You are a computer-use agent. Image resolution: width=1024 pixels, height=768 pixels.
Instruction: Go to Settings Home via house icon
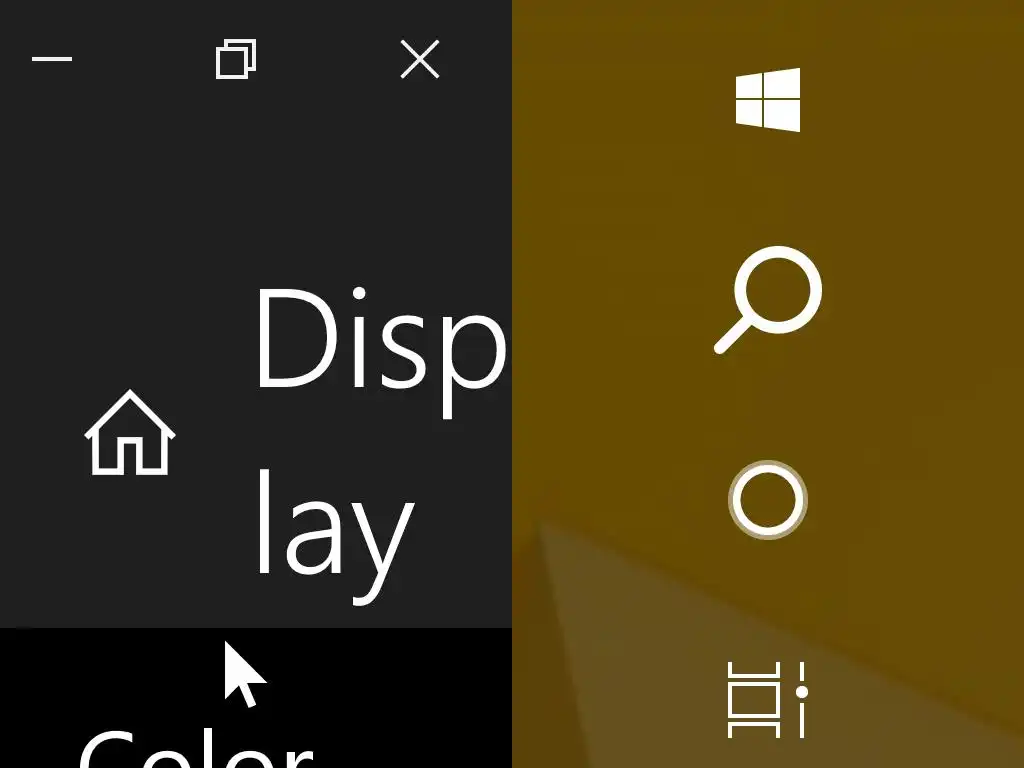[130, 432]
